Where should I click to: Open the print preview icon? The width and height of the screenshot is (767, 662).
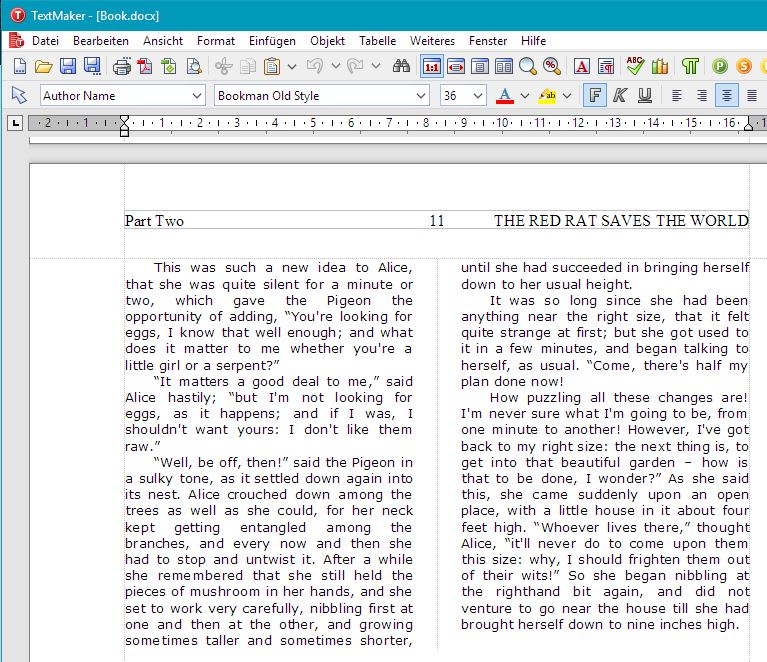pos(194,66)
